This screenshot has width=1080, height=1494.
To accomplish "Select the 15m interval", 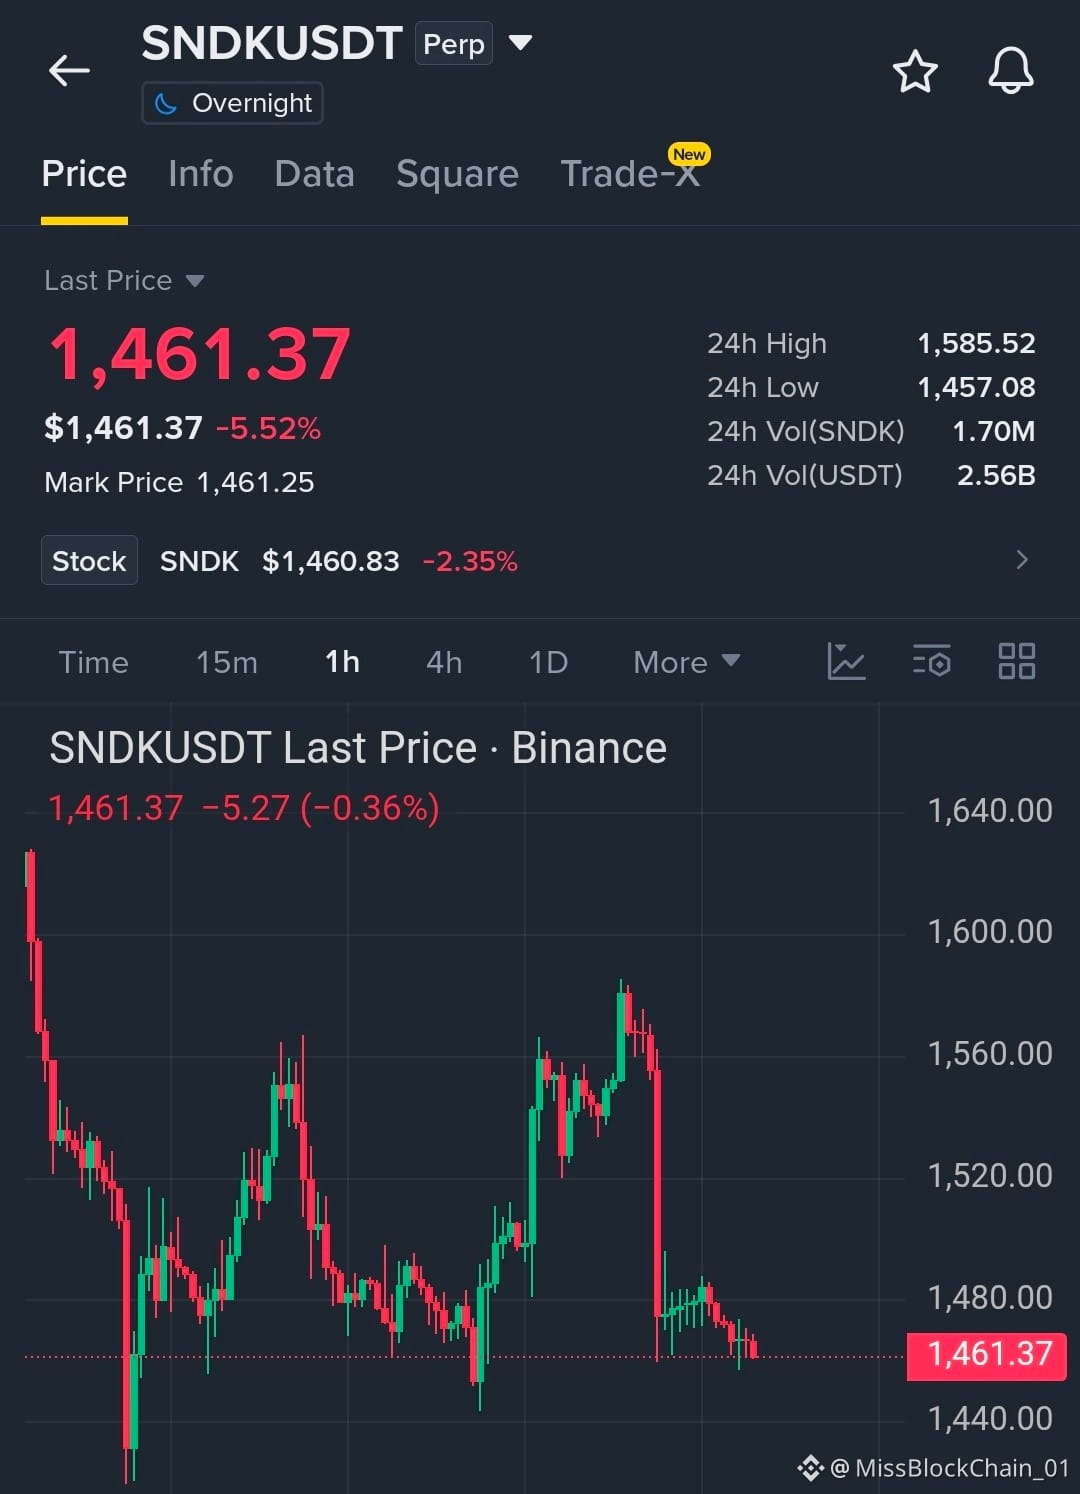I will click(x=227, y=662).
